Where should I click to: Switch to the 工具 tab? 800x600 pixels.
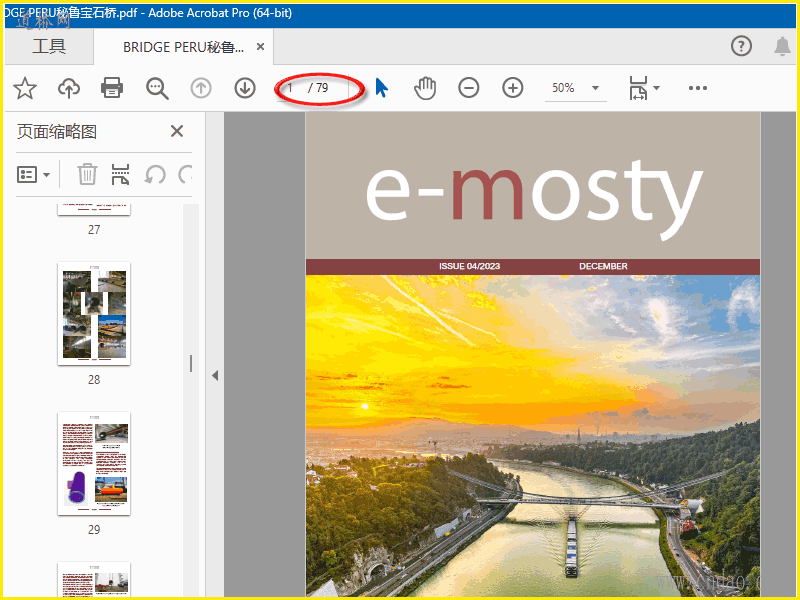49,46
